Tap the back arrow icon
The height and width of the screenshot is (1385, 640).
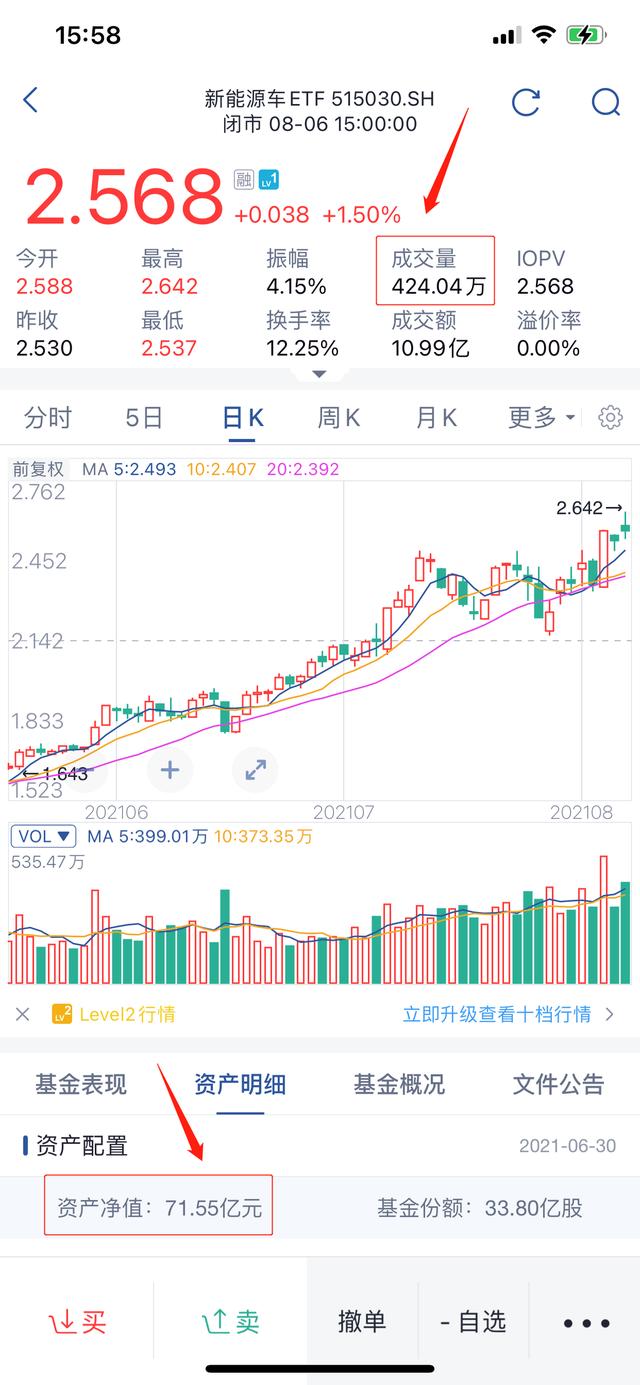31,100
